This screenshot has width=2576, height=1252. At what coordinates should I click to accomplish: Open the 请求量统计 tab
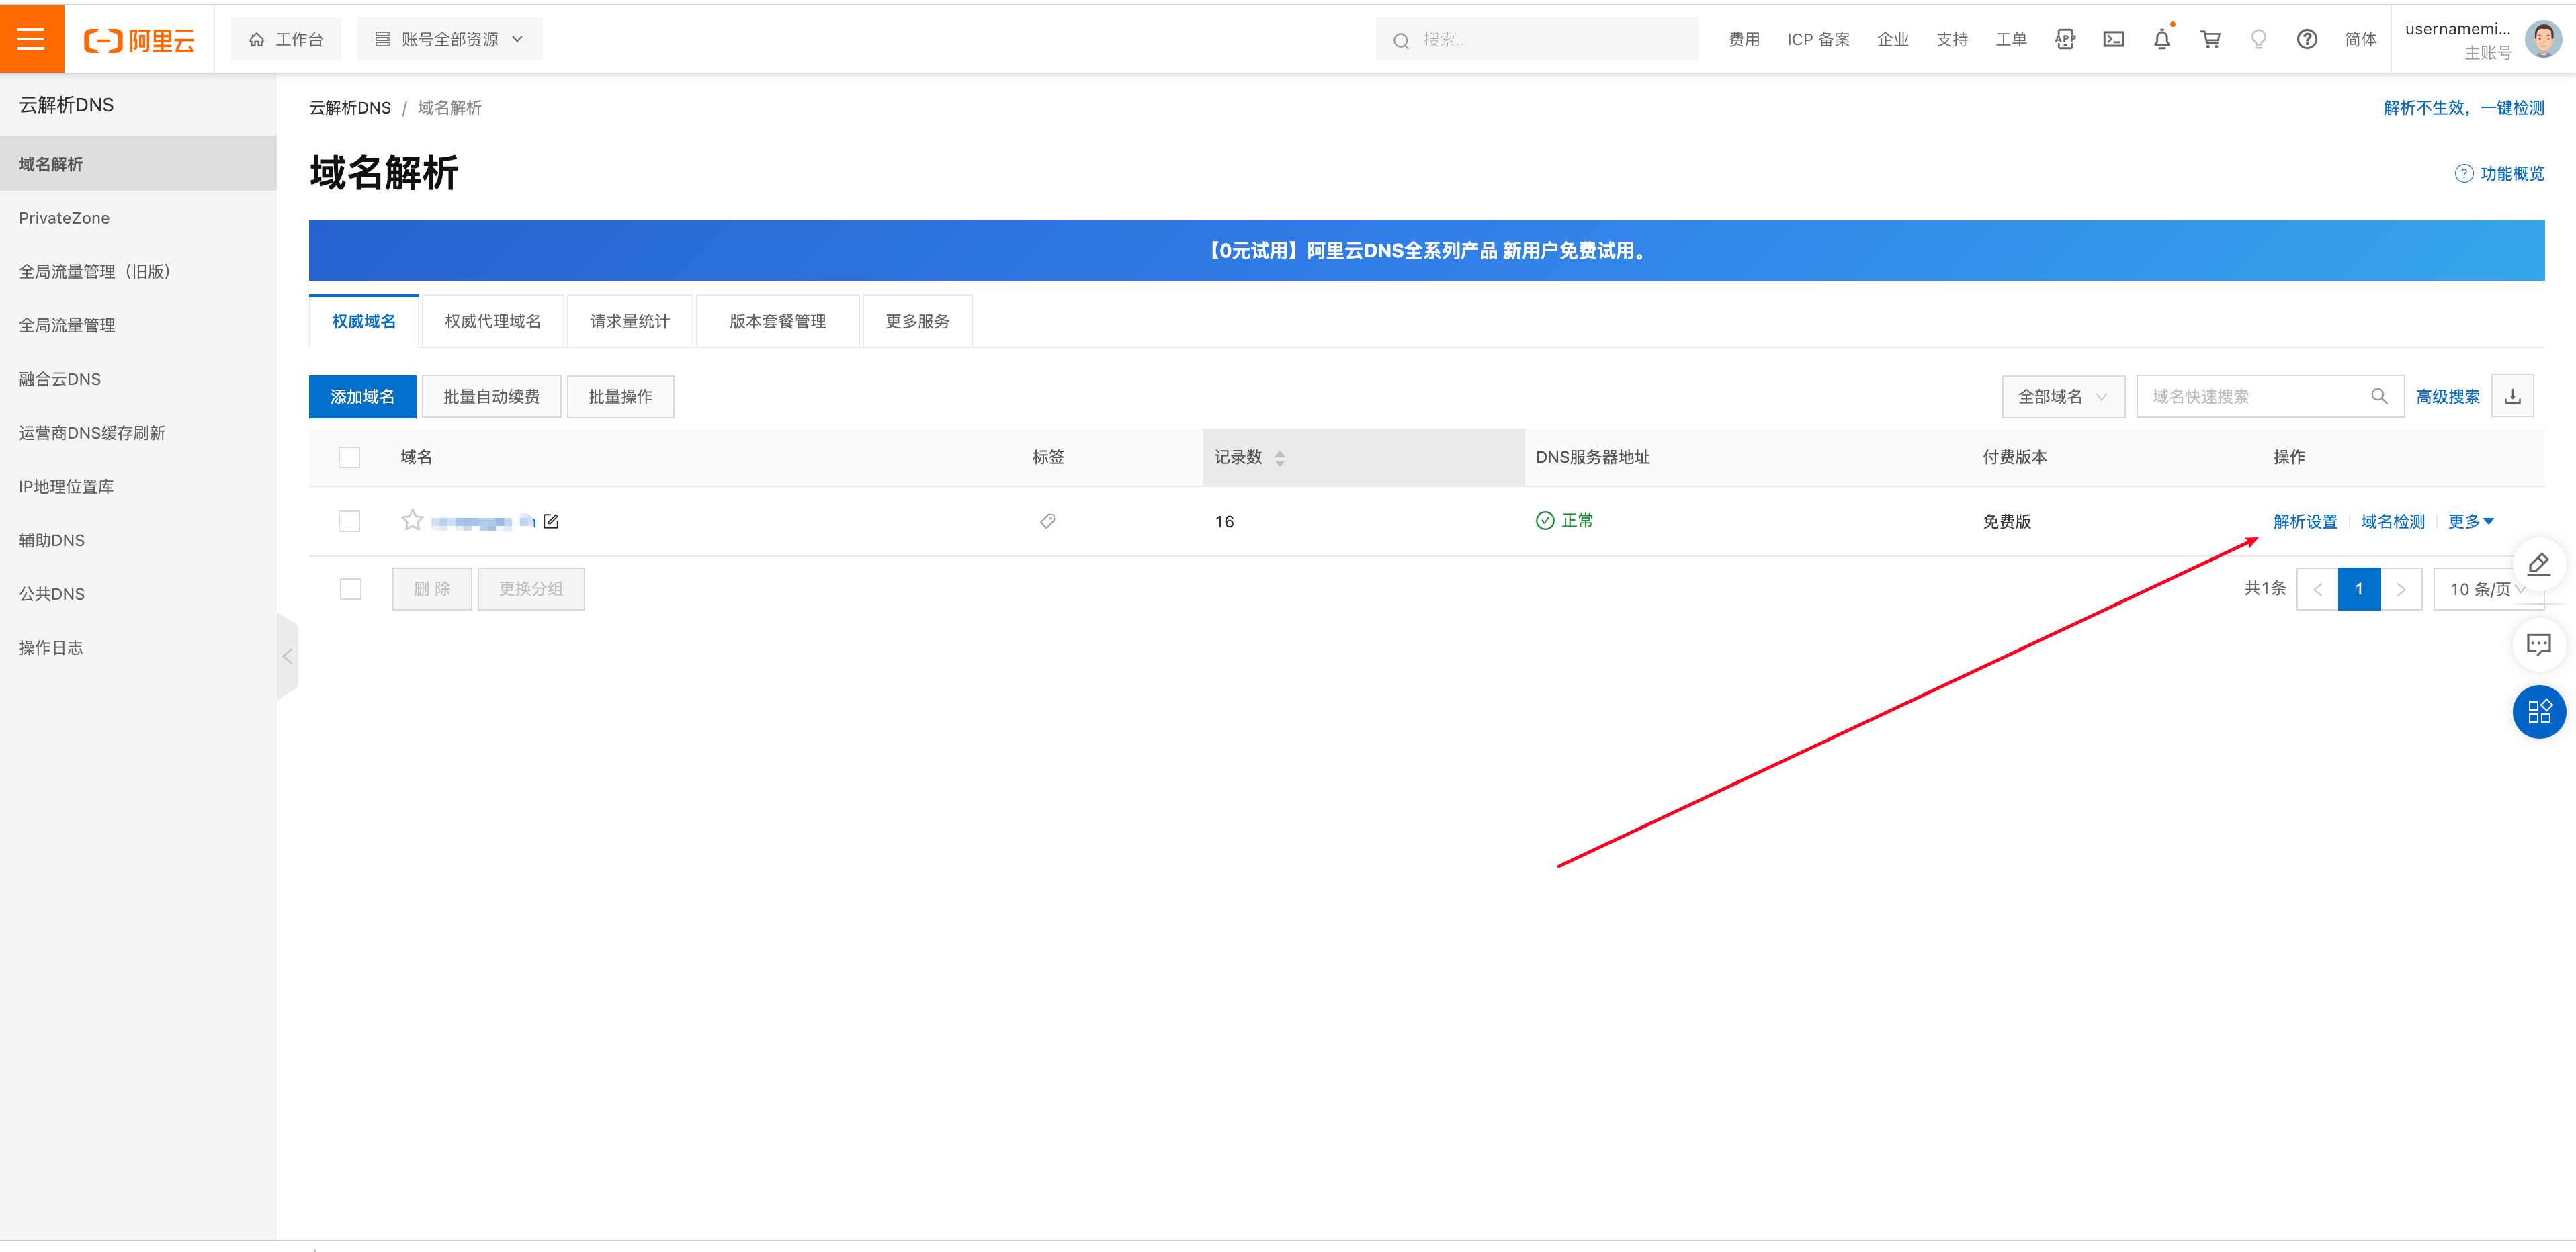[630, 321]
